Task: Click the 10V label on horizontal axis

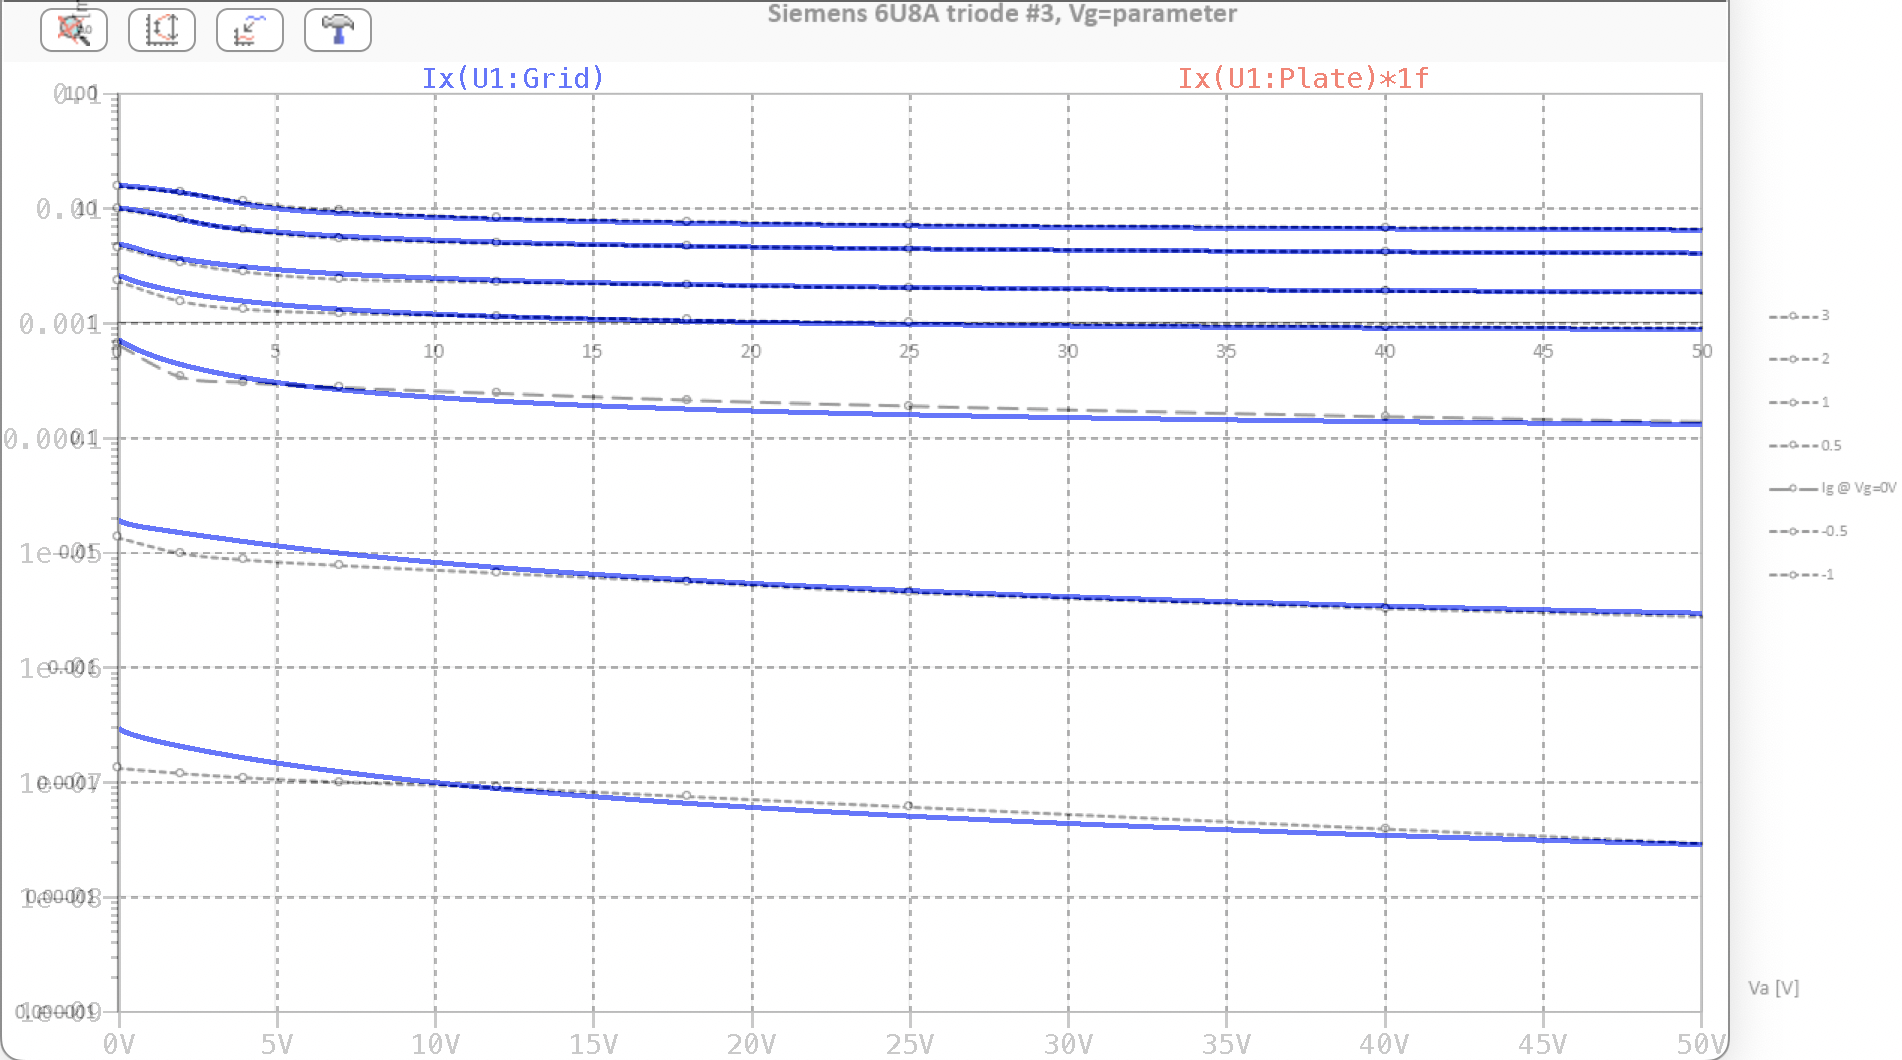Action: point(435,1044)
